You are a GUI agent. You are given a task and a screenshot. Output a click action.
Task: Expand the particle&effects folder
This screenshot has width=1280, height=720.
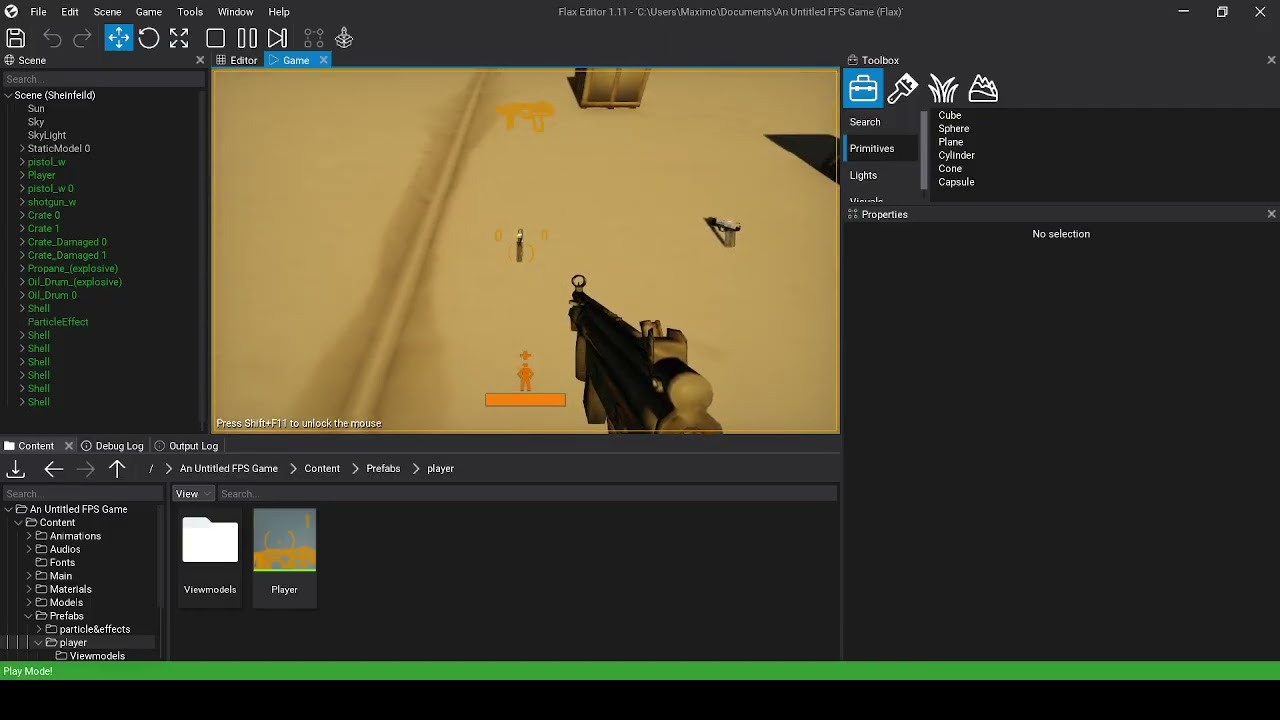pyautogui.click(x=39, y=629)
